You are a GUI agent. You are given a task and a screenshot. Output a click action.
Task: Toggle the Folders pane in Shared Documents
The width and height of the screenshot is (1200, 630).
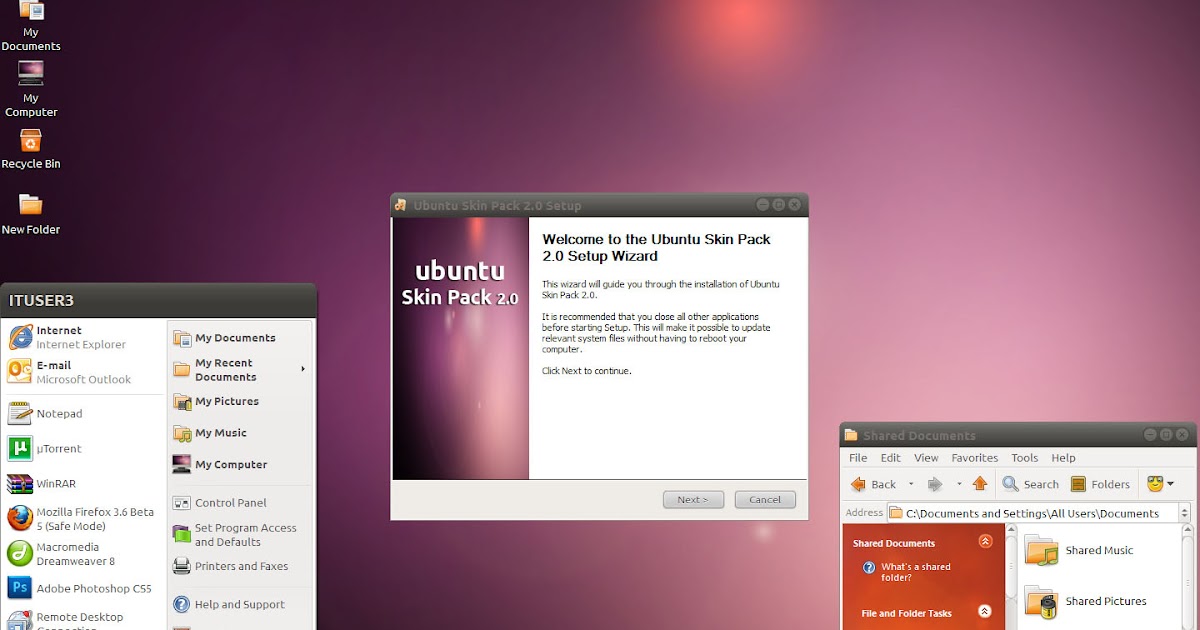1100,484
